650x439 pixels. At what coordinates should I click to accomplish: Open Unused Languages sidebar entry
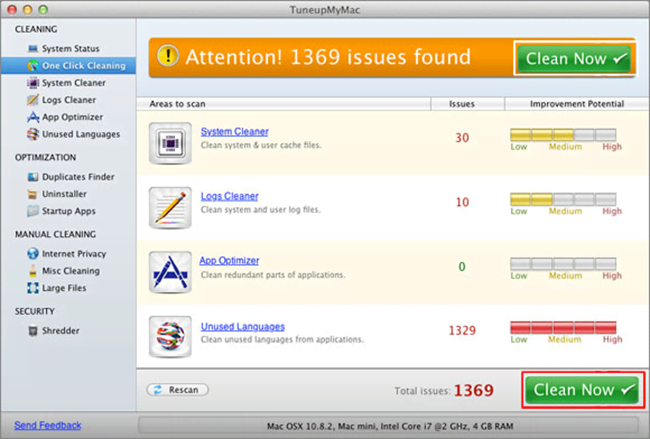[x=81, y=134]
